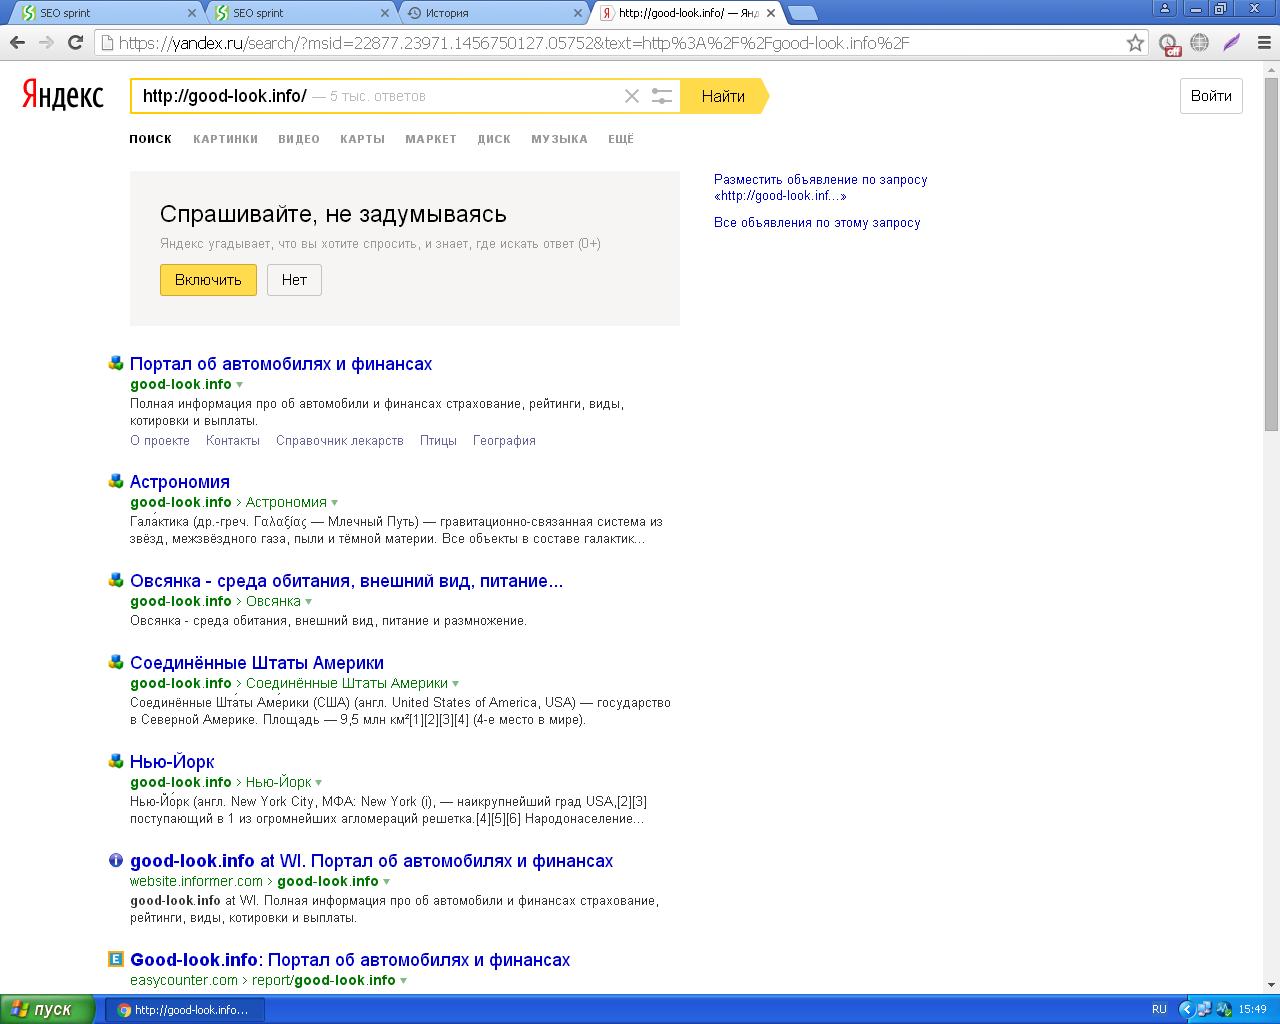The width and height of the screenshot is (1280, 1024).
Task: Open КАРТИНКИ search section
Action: (225, 139)
